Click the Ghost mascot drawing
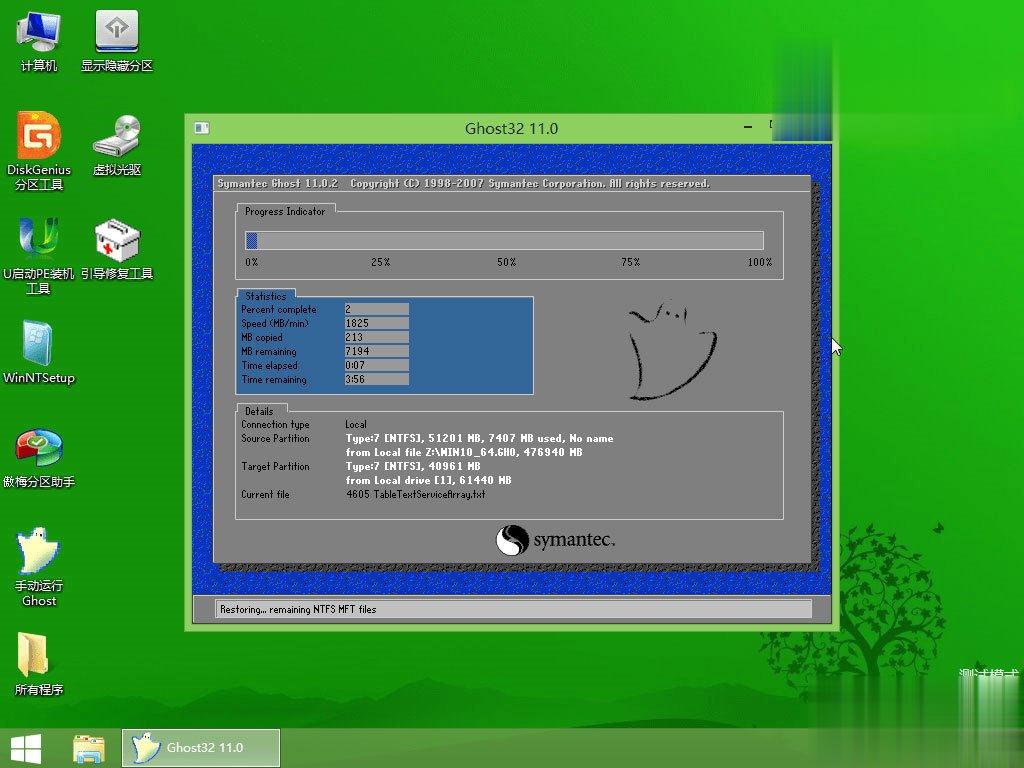The width and height of the screenshot is (1024, 768). click(671, 350)
